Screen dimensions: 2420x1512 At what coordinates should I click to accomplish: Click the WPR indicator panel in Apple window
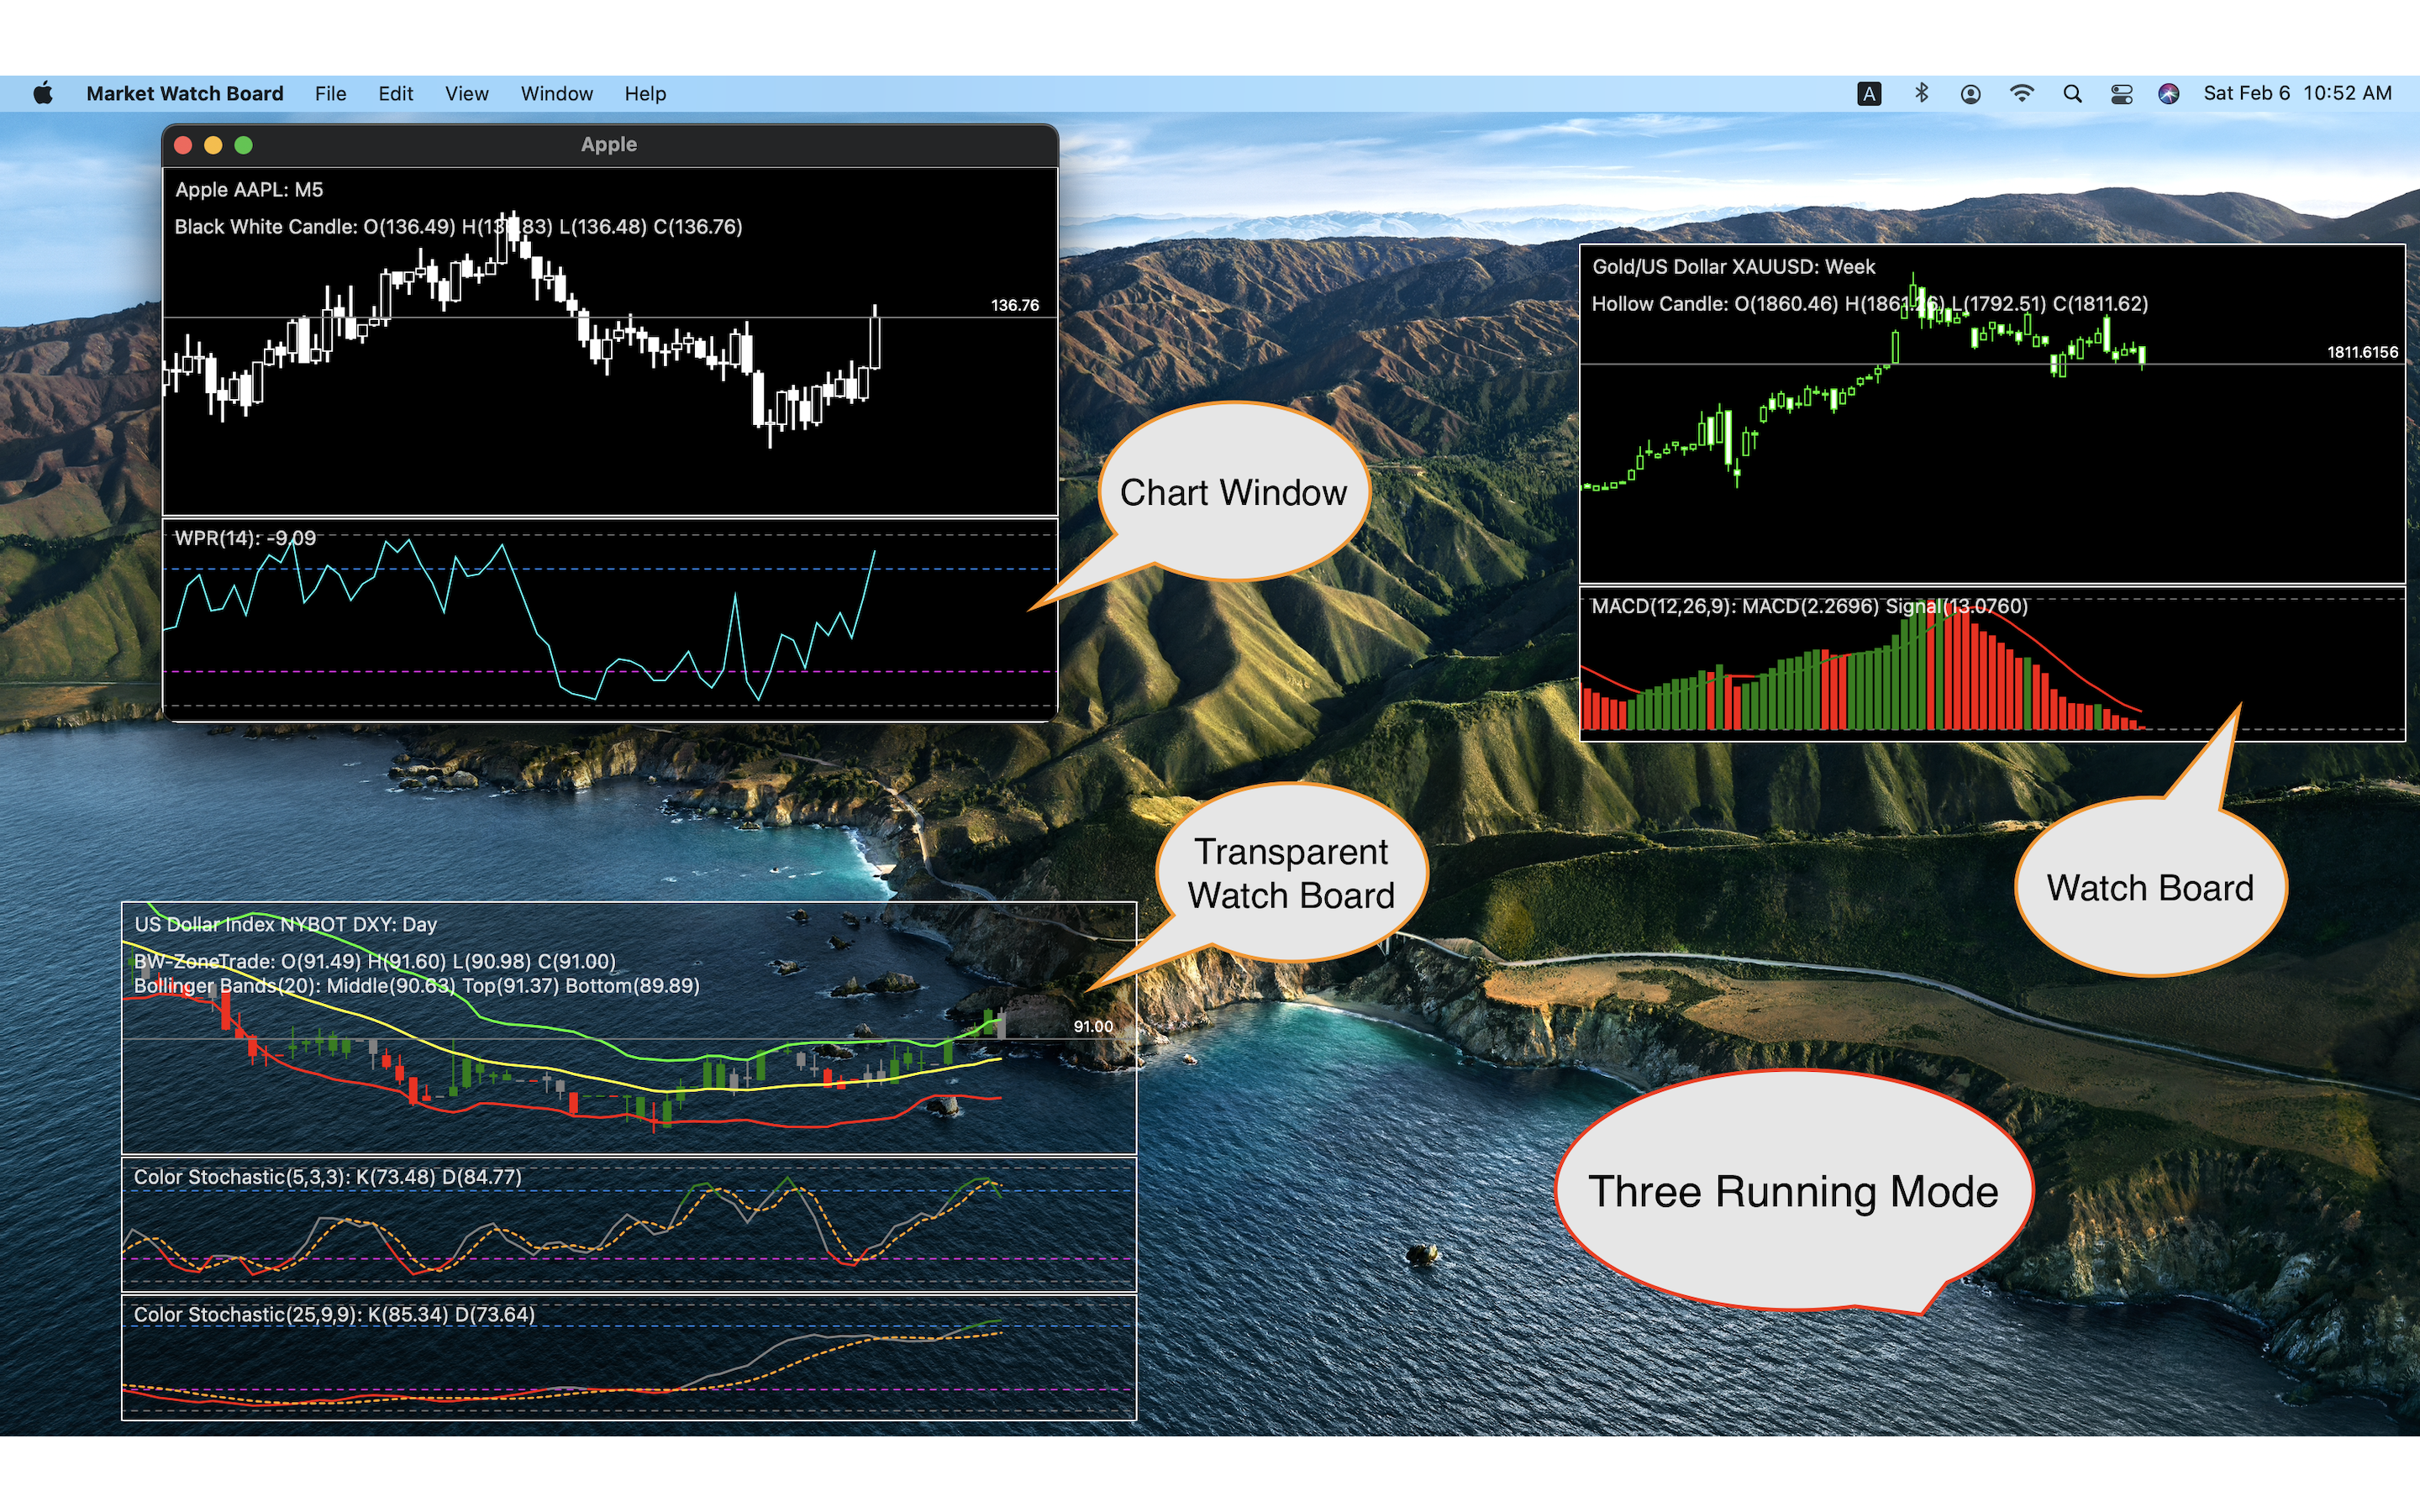609,619
